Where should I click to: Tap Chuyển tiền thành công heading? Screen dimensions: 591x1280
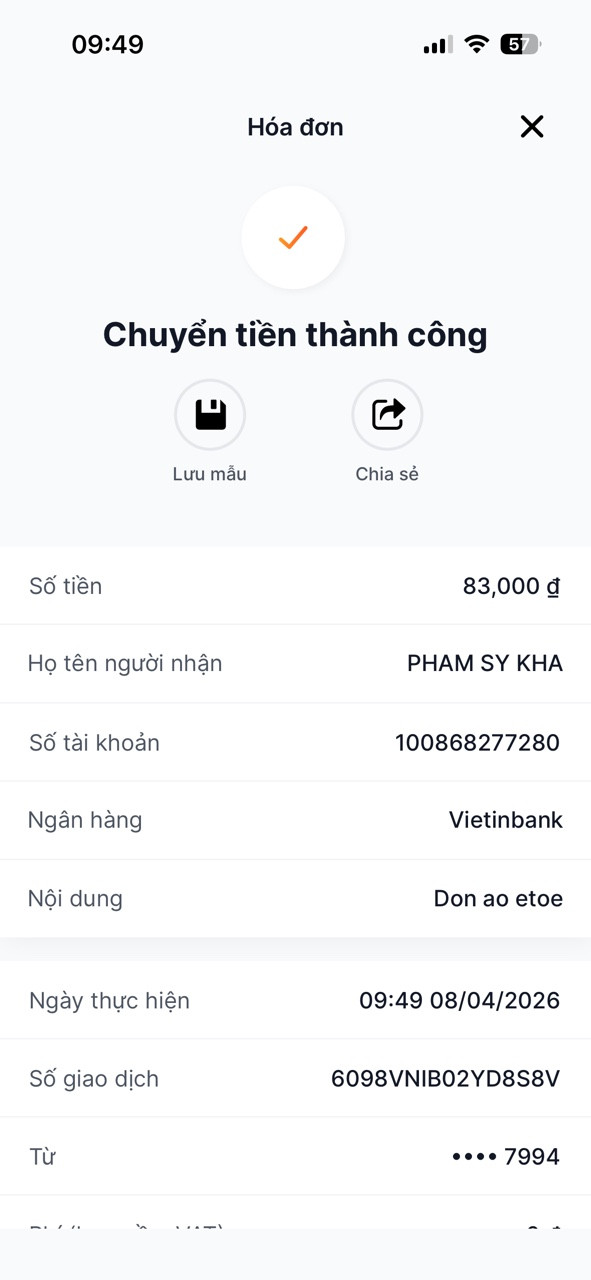click(x=295, y=335)
